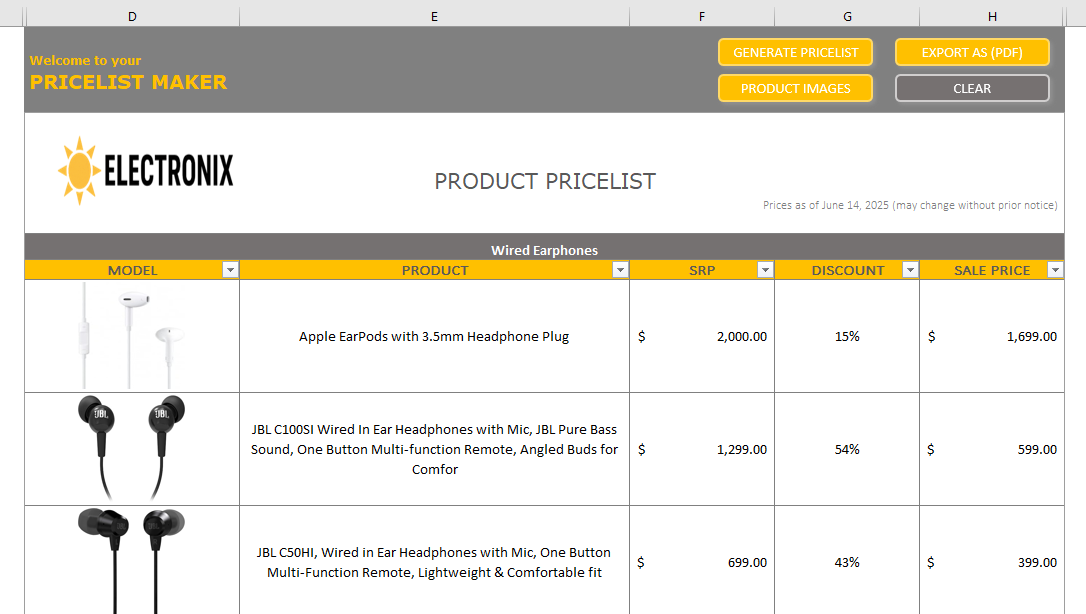The width and height of the screenshot is (1086, 614).
Task: Select column G header
Action: [x=847, y=17]
